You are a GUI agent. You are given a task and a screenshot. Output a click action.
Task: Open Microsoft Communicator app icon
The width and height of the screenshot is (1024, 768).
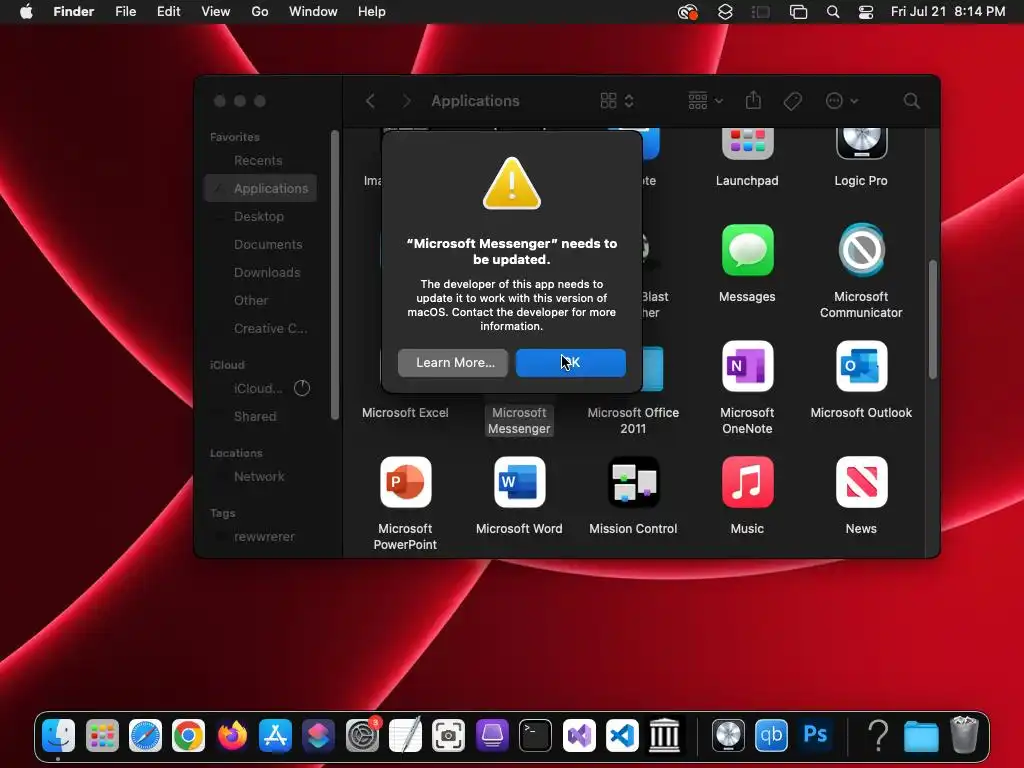click(x=861, y=250)
